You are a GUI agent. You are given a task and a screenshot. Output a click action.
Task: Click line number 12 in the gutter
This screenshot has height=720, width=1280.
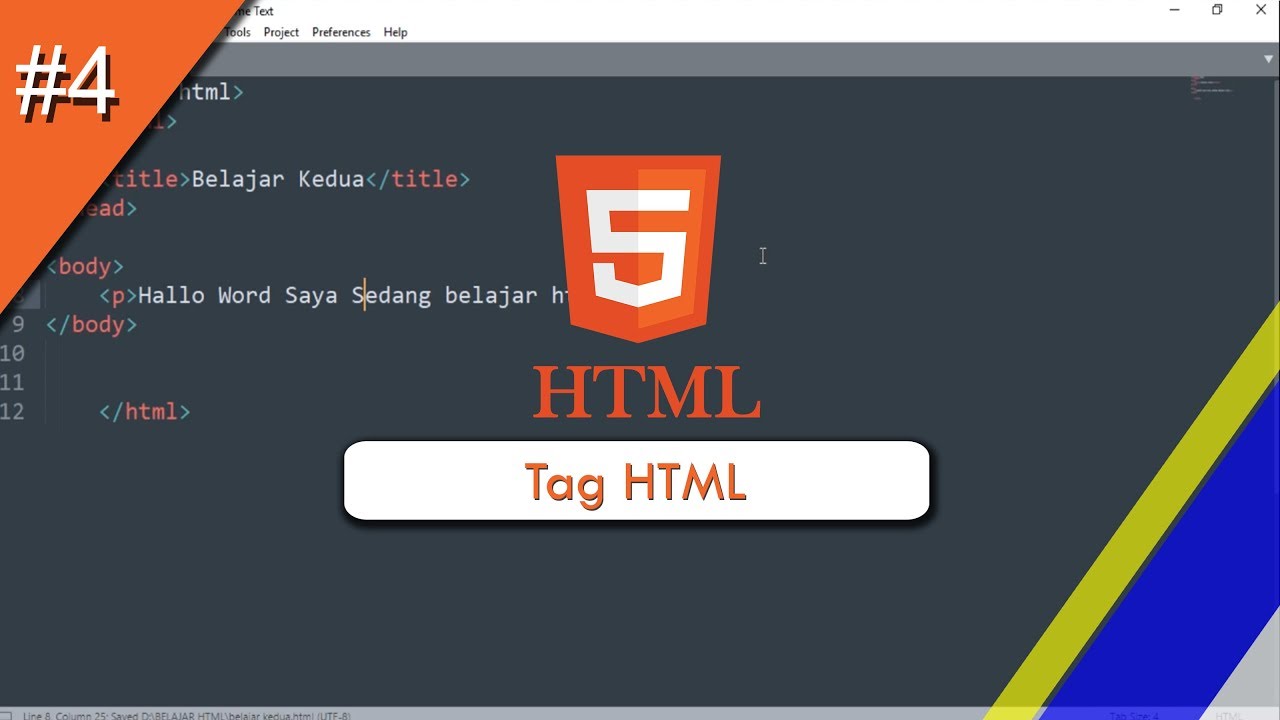pyautogui.click(x=13, y=411)
